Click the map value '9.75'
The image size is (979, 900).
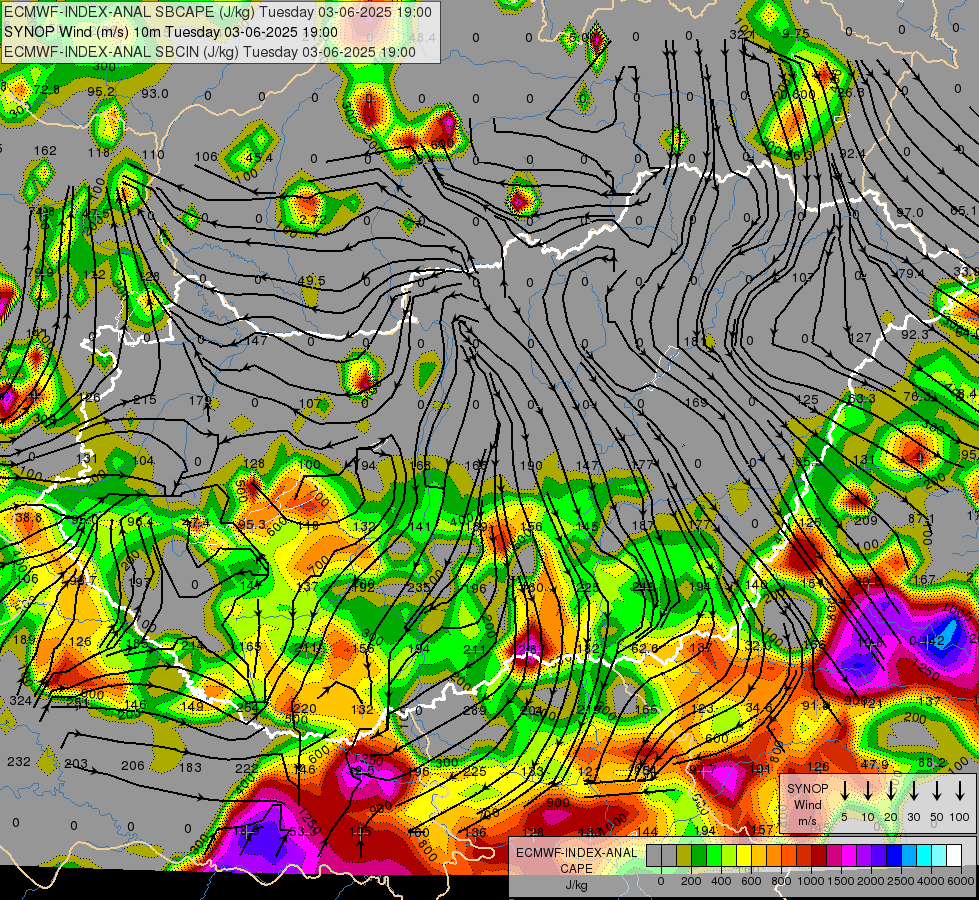[796, 34]
